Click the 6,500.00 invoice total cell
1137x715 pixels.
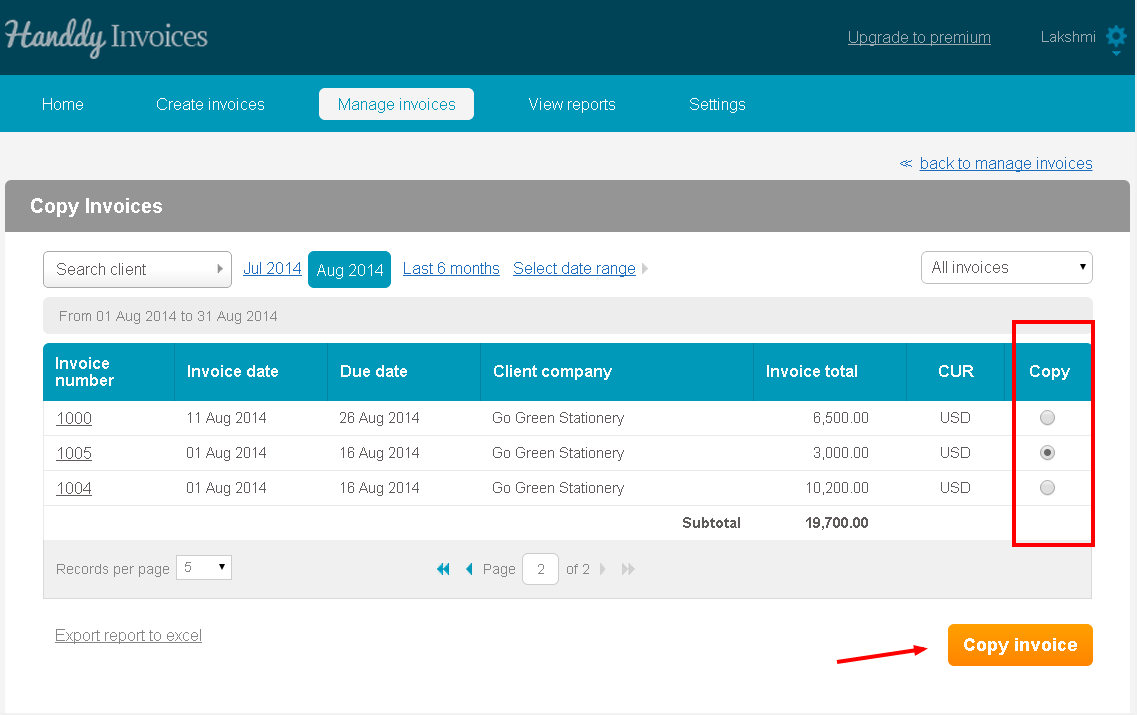coord(840,418)
